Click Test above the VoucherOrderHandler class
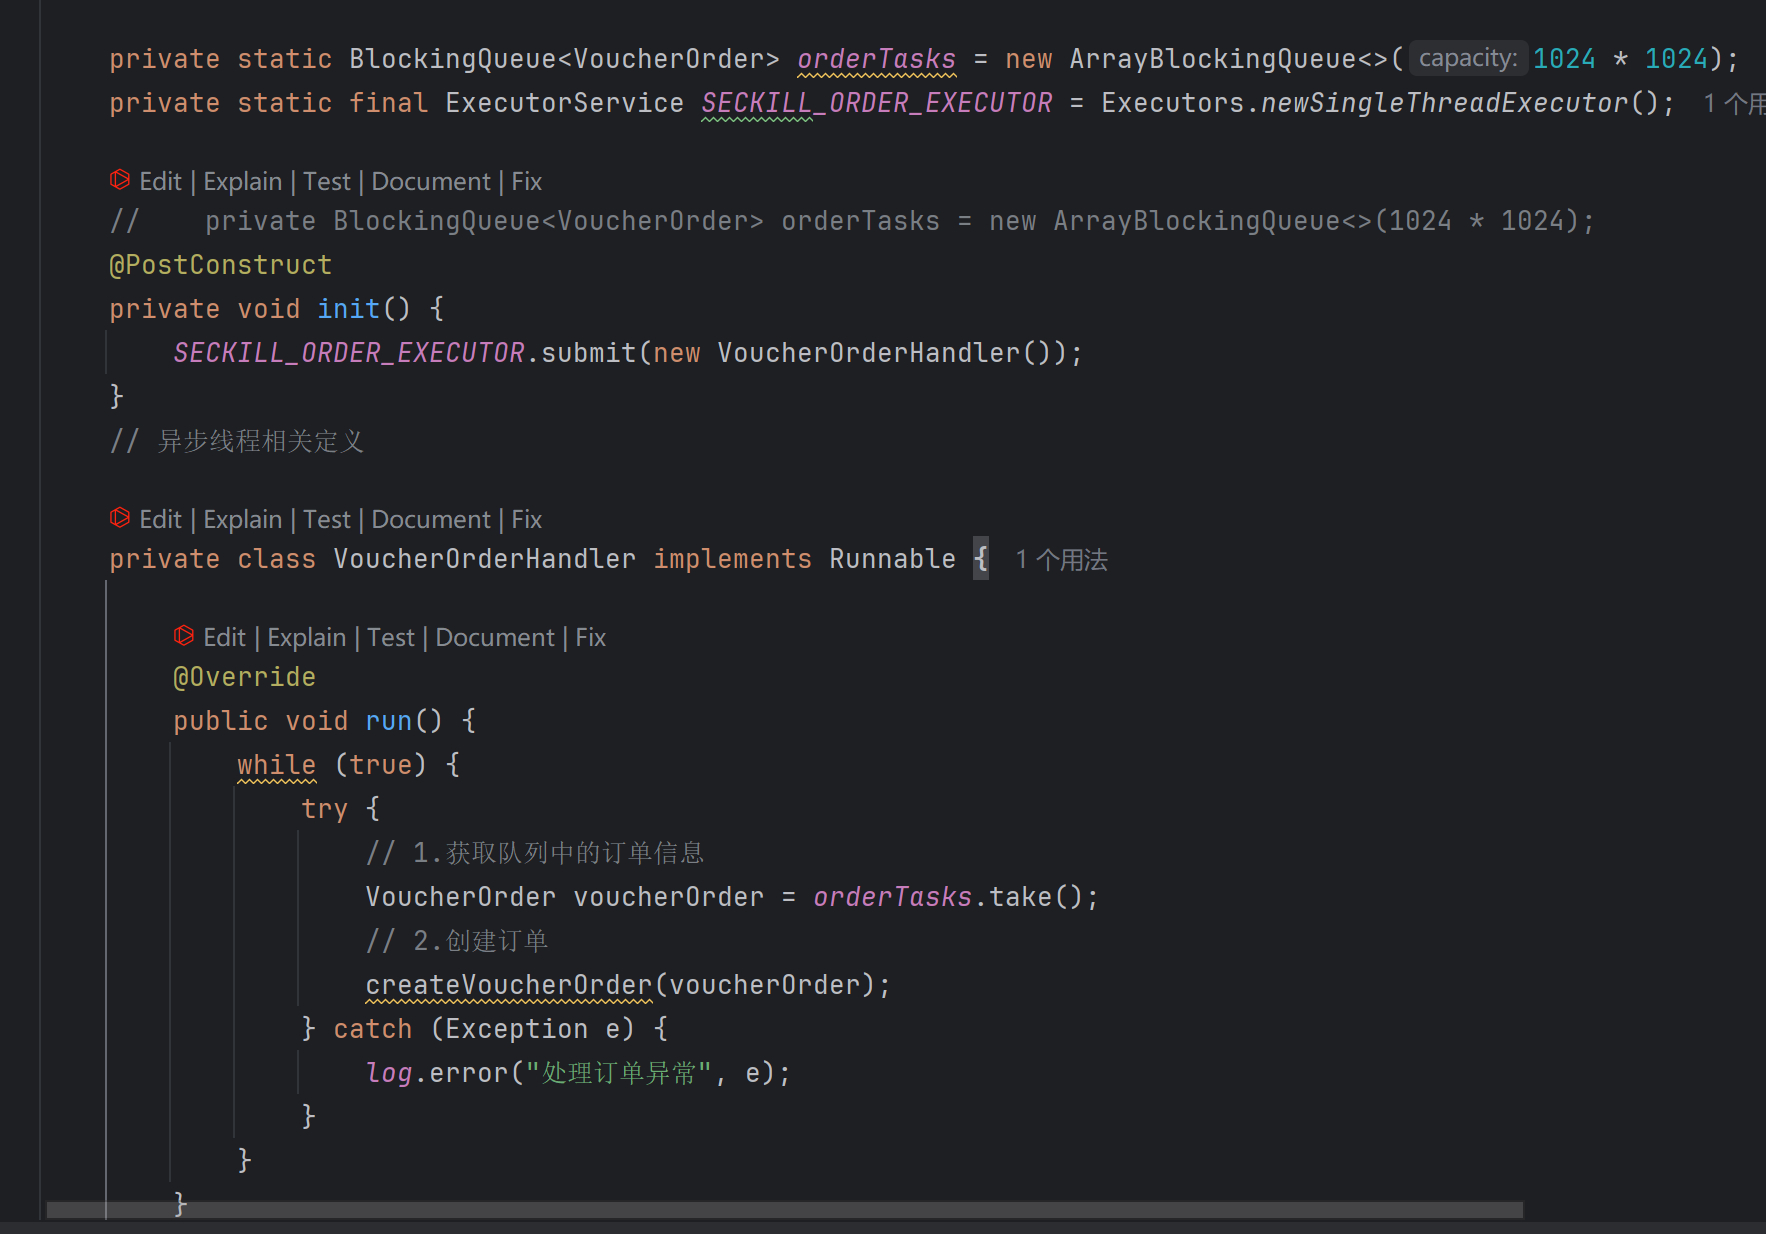Image resolution: width=1766 pixels, height=1234 pixels. point(327,519)
